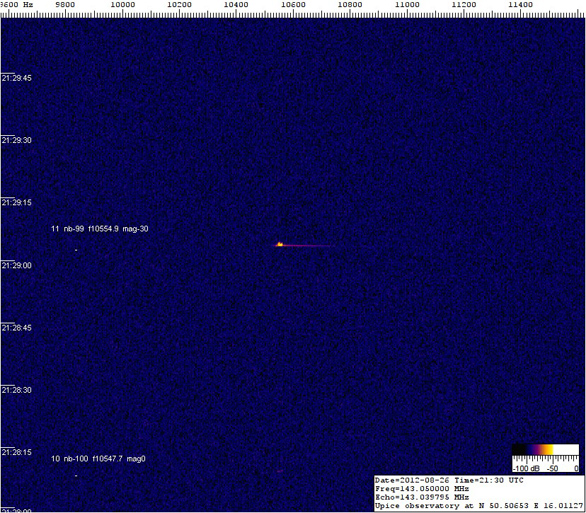Click the Upice observatory coordinates line
Viewport: 586px width, 513px height.
tap(479, 506)
